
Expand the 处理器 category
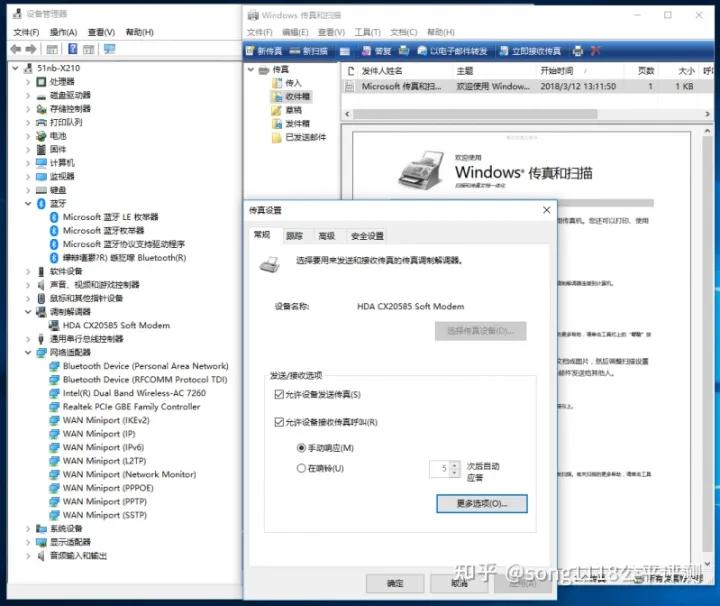[x=28, y=82]
